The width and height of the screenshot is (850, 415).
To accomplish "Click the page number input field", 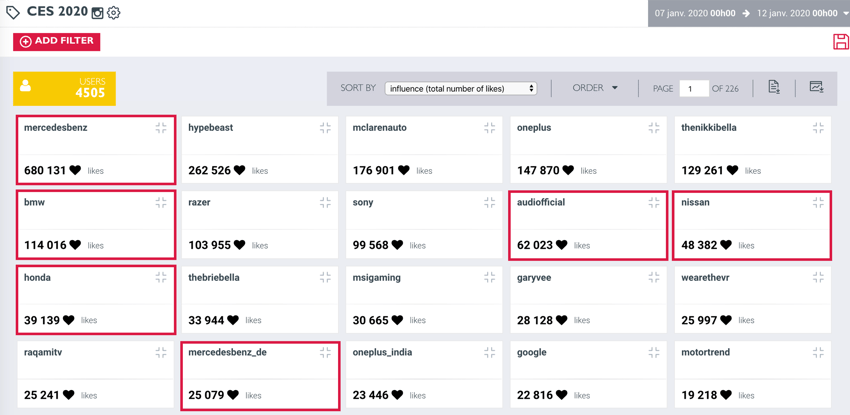I will tap(693, 88).
